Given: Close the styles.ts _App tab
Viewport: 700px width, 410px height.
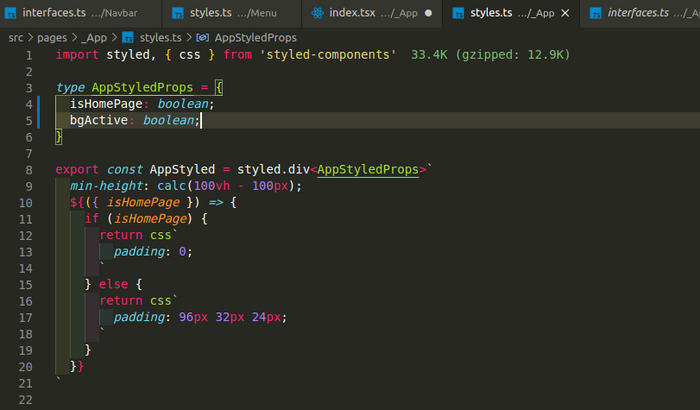Looking at the screenshot, I should click(565, 13).
